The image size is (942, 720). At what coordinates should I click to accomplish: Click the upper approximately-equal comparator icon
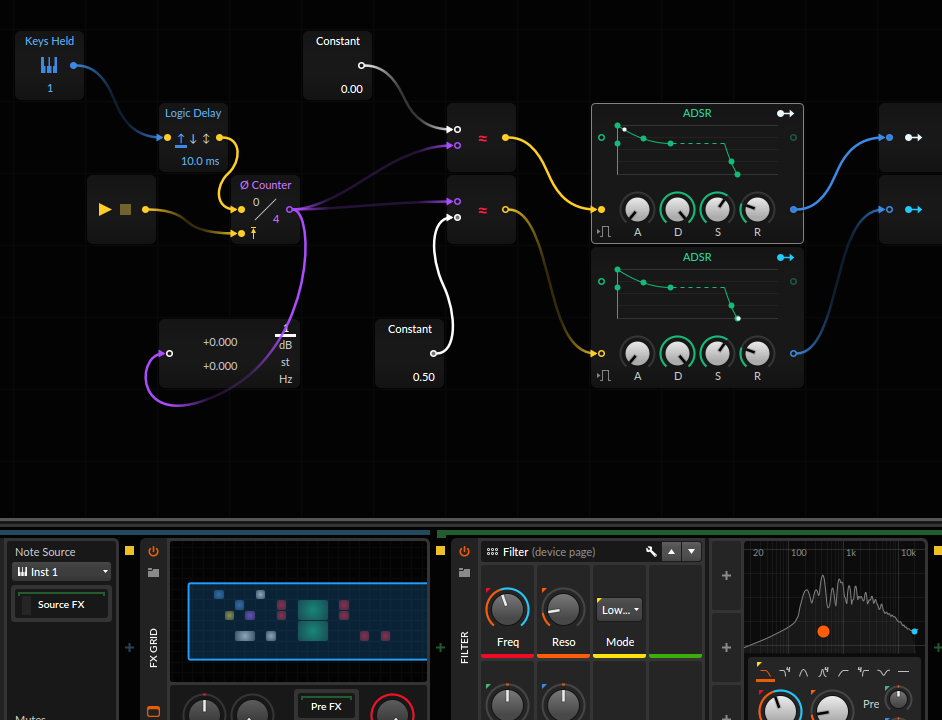[482, 138]
